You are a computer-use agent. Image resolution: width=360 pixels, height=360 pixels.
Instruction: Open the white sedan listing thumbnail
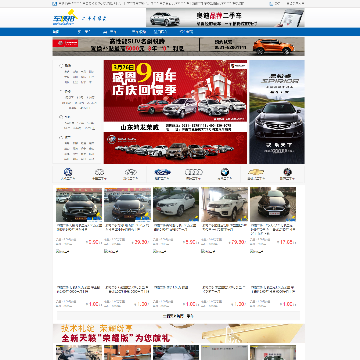click(x=176, y=204)
